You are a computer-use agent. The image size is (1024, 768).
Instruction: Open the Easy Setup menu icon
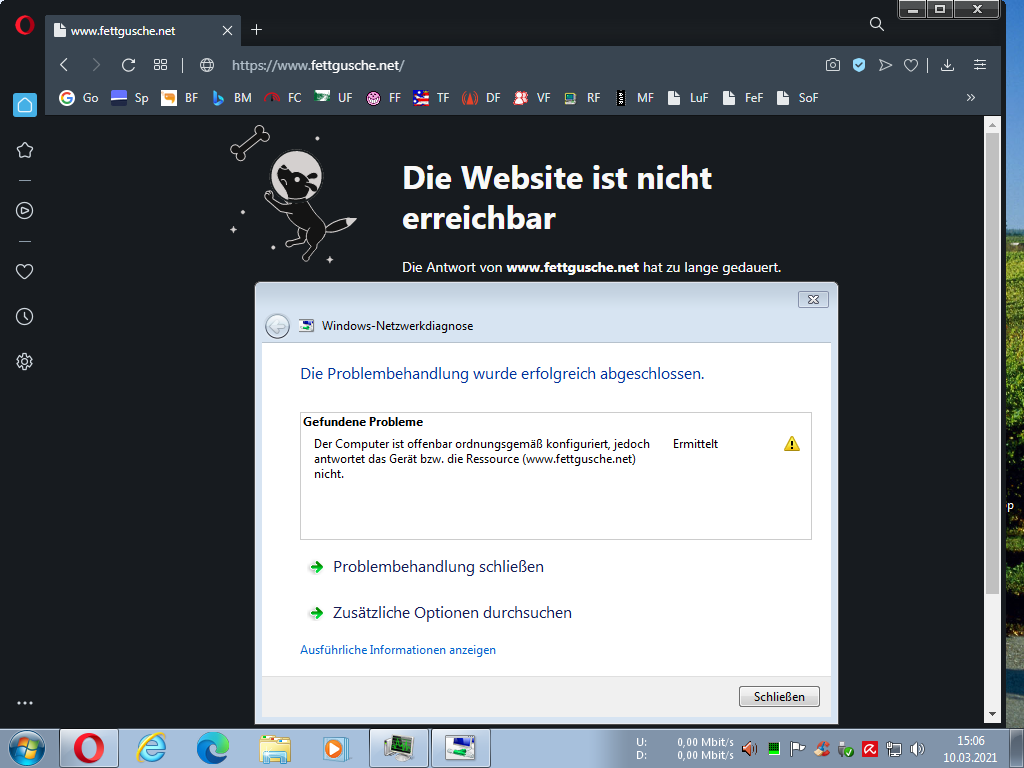coord(980,65)
